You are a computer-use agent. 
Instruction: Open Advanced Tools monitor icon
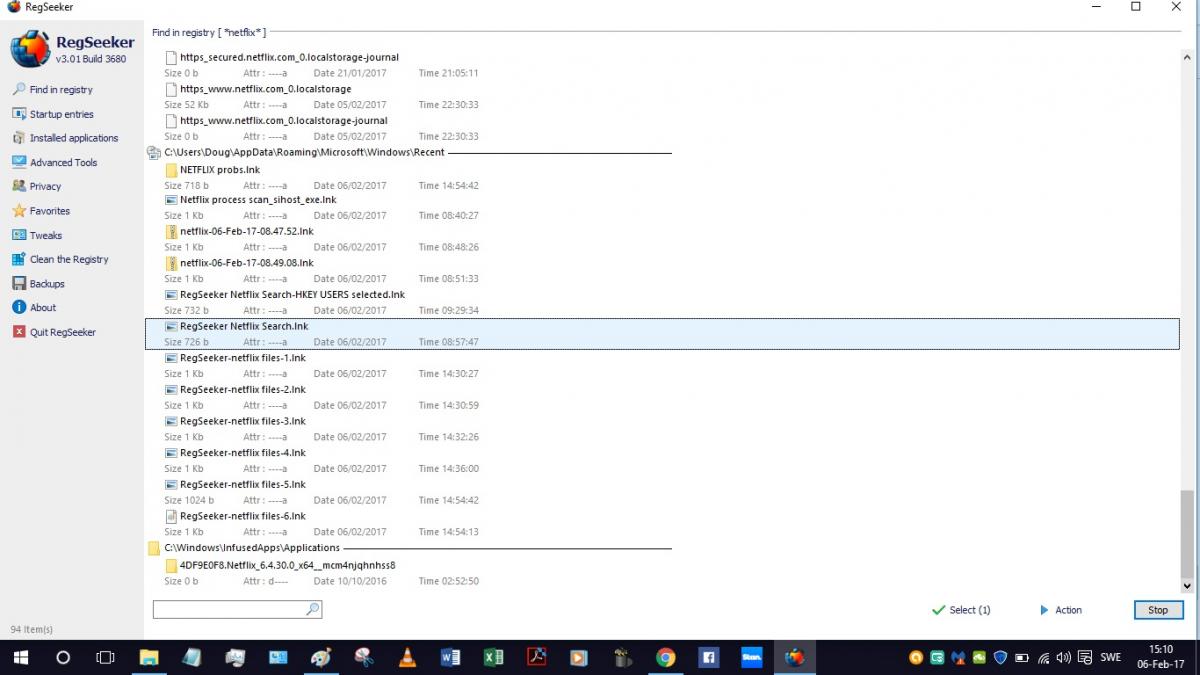19,162
